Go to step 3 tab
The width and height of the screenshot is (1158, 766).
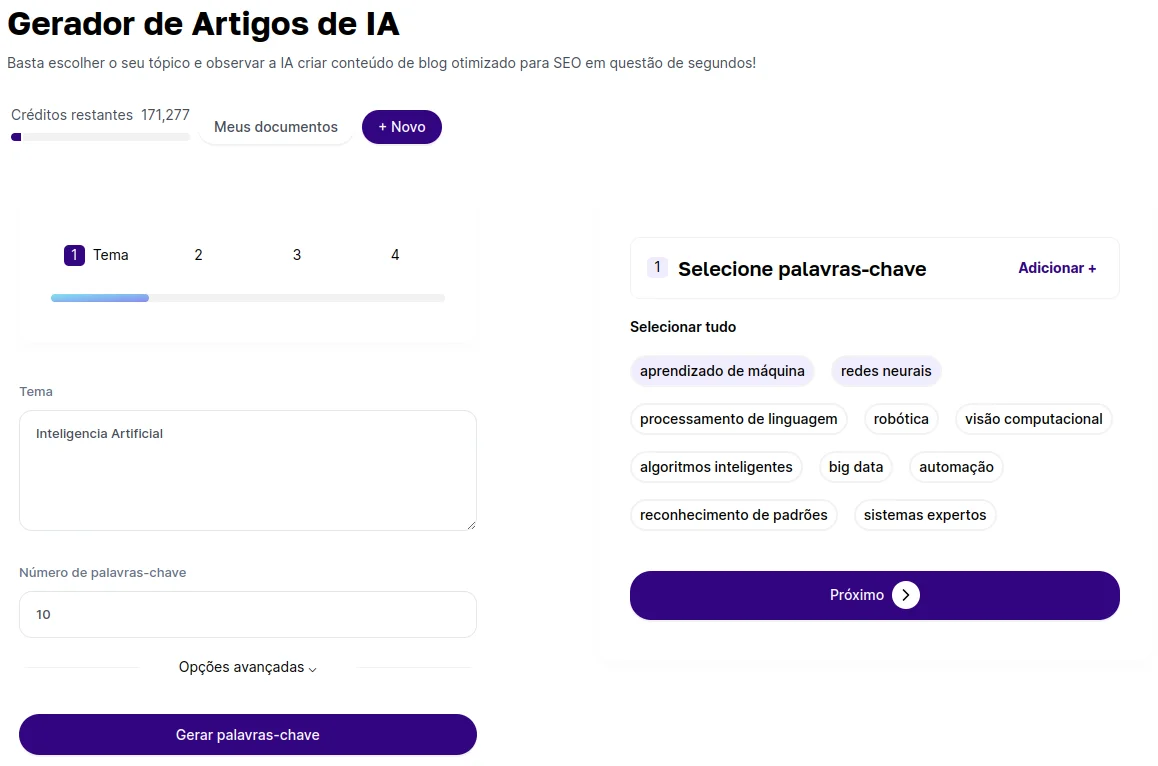click(x=297, y=255)
